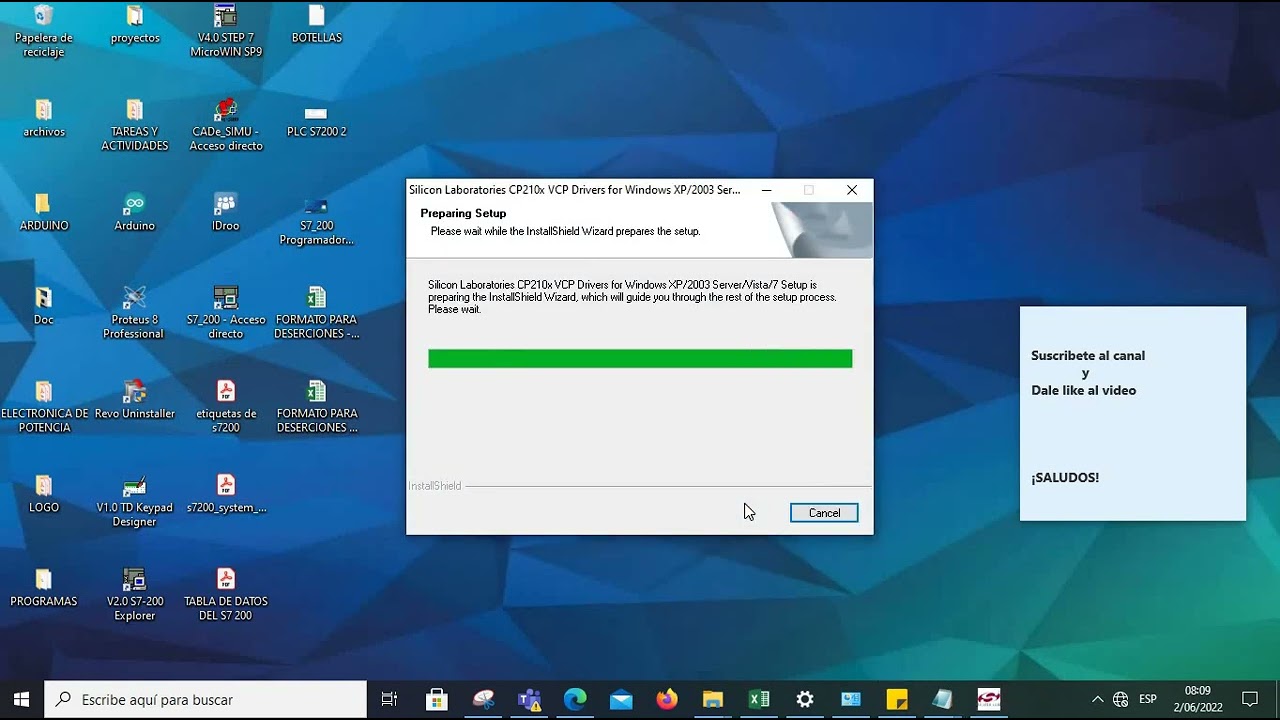Viewport: 1280px width, 720px height.
Task: Click the green setup progress bar
Action: (640, 358)
